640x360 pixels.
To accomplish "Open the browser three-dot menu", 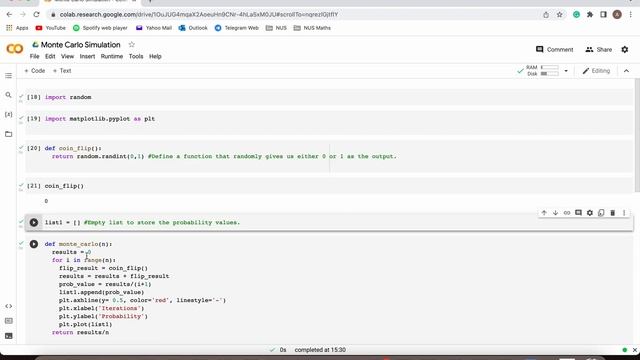I will click(631, 14).
